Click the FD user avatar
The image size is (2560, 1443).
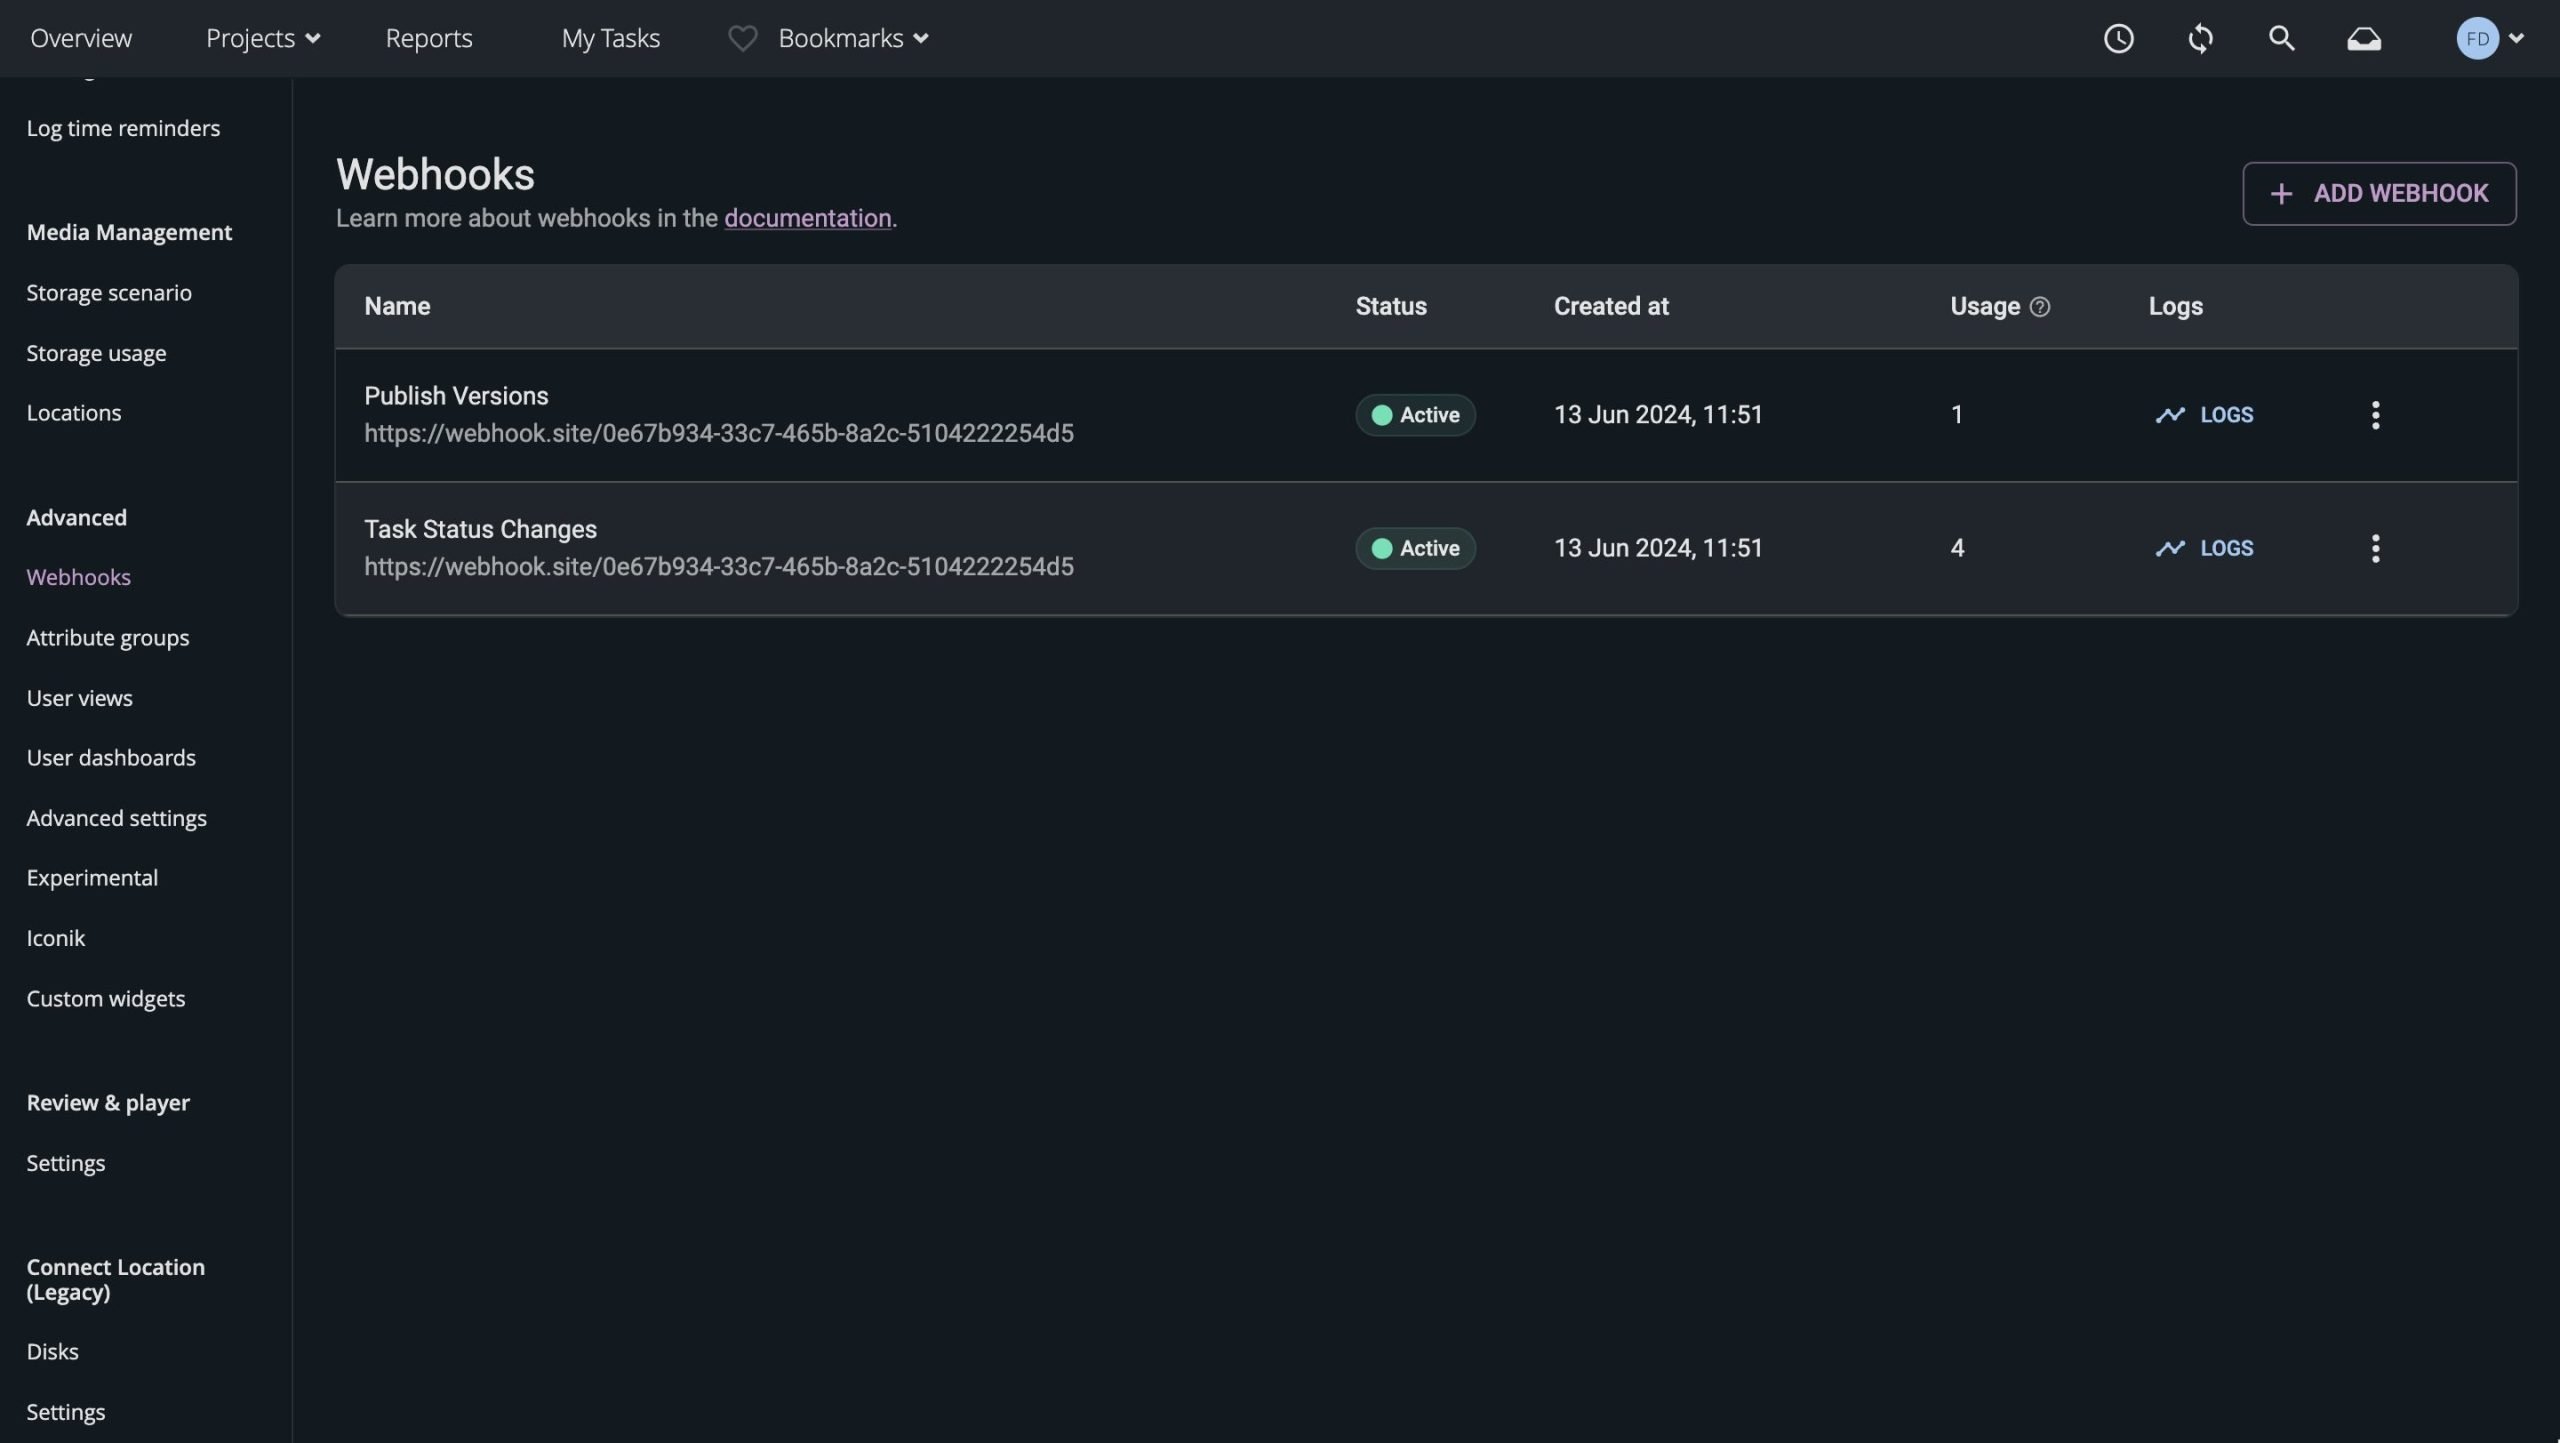tap(2478, 38)
